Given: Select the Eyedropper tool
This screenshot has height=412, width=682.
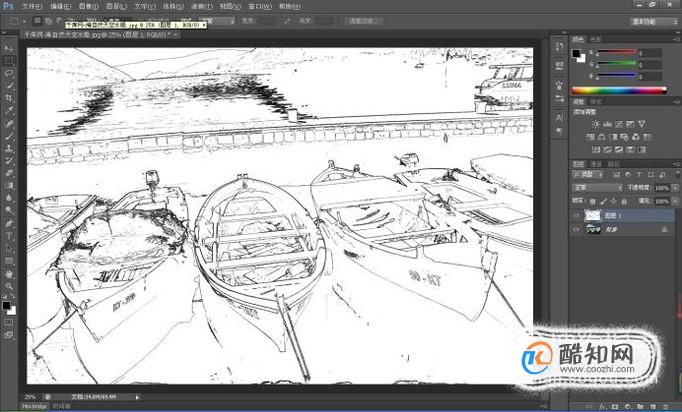Looking at the screenshot, I should tap(9, 111).
